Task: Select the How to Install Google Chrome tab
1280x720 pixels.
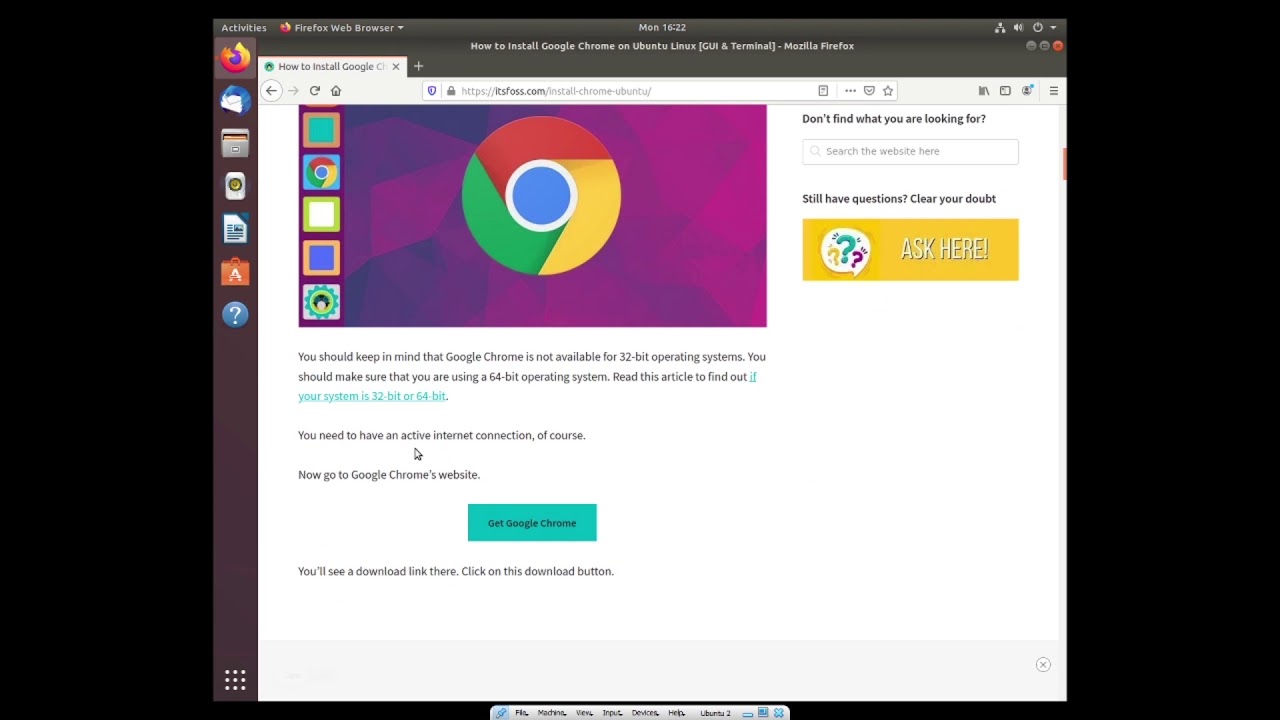Action: (x=332, y=67)
